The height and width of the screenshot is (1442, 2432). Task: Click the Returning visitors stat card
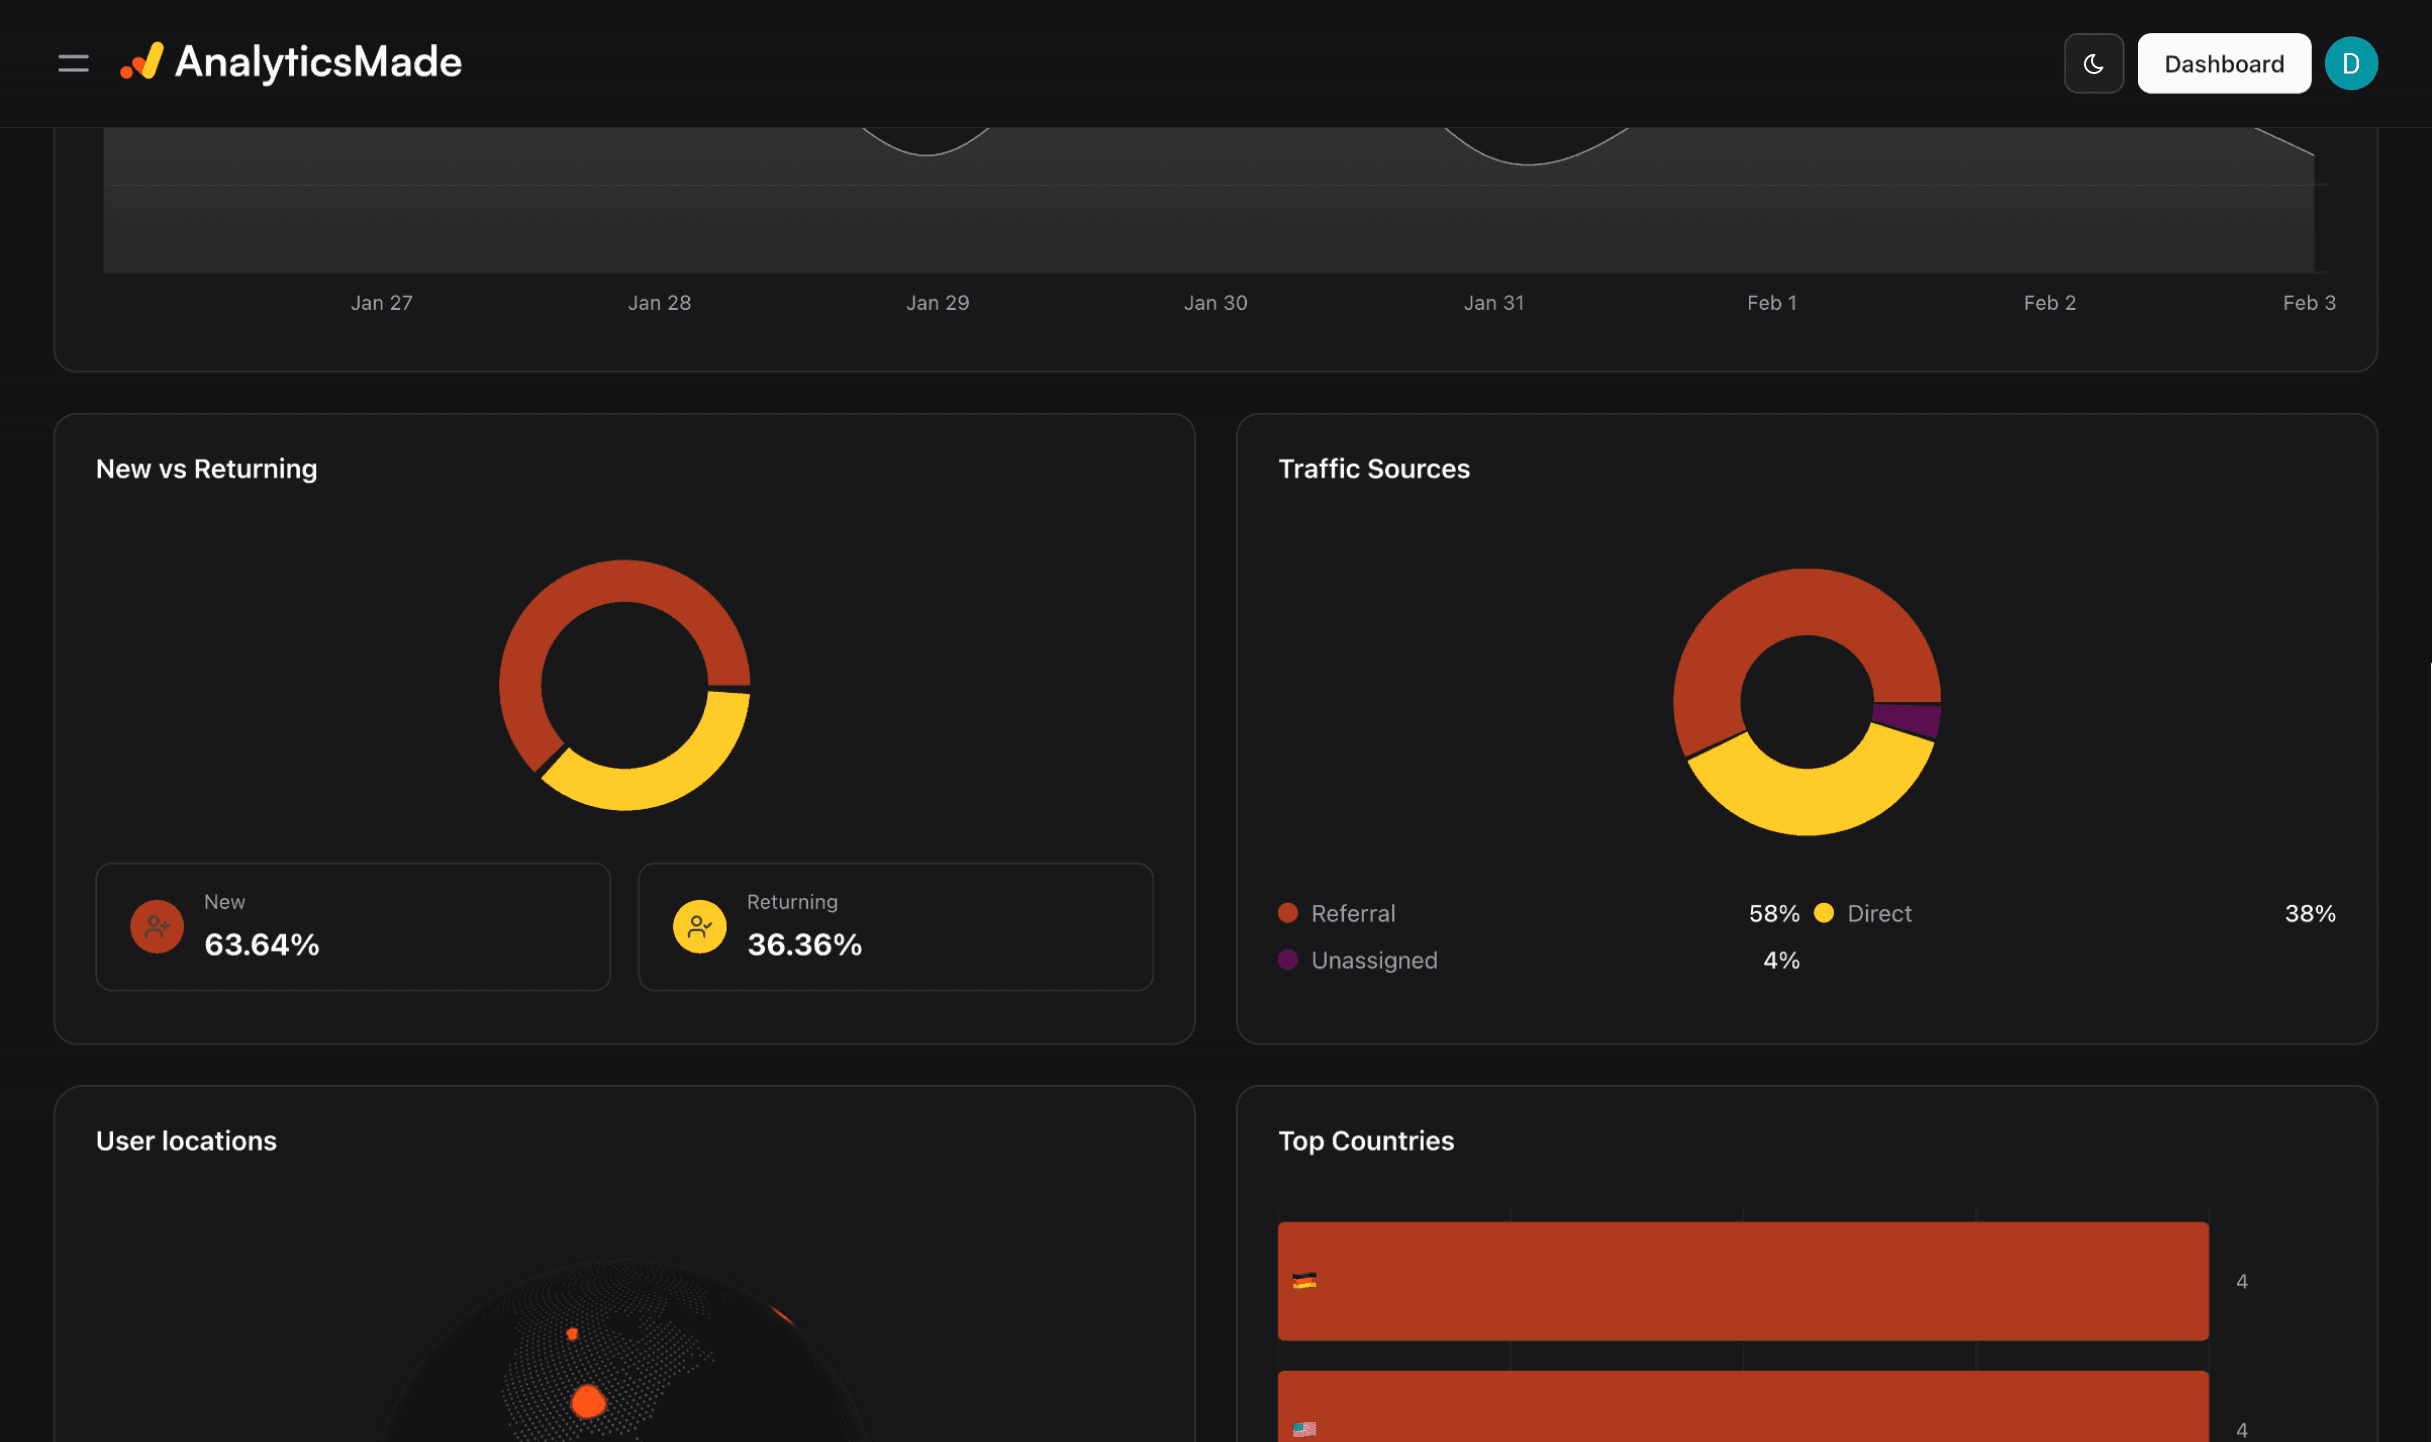point(895,926)
